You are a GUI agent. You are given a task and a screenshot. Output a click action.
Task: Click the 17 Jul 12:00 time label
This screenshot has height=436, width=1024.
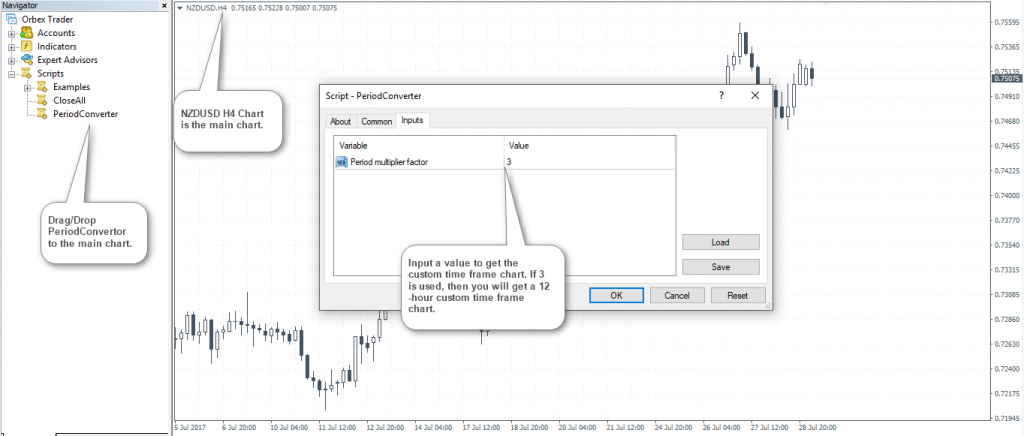[x=481, y=429]
